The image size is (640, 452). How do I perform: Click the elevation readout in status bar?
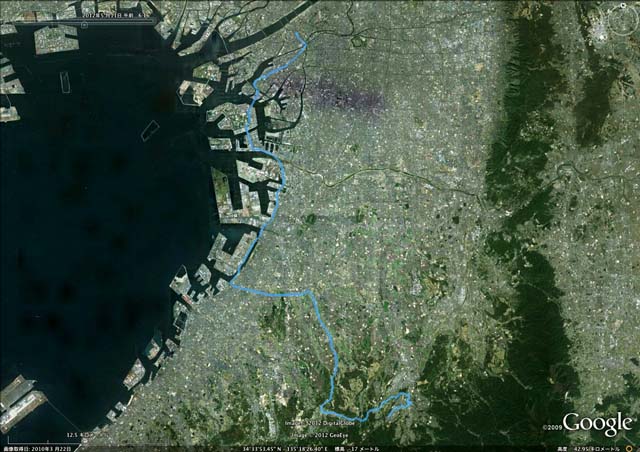[357, 449]
